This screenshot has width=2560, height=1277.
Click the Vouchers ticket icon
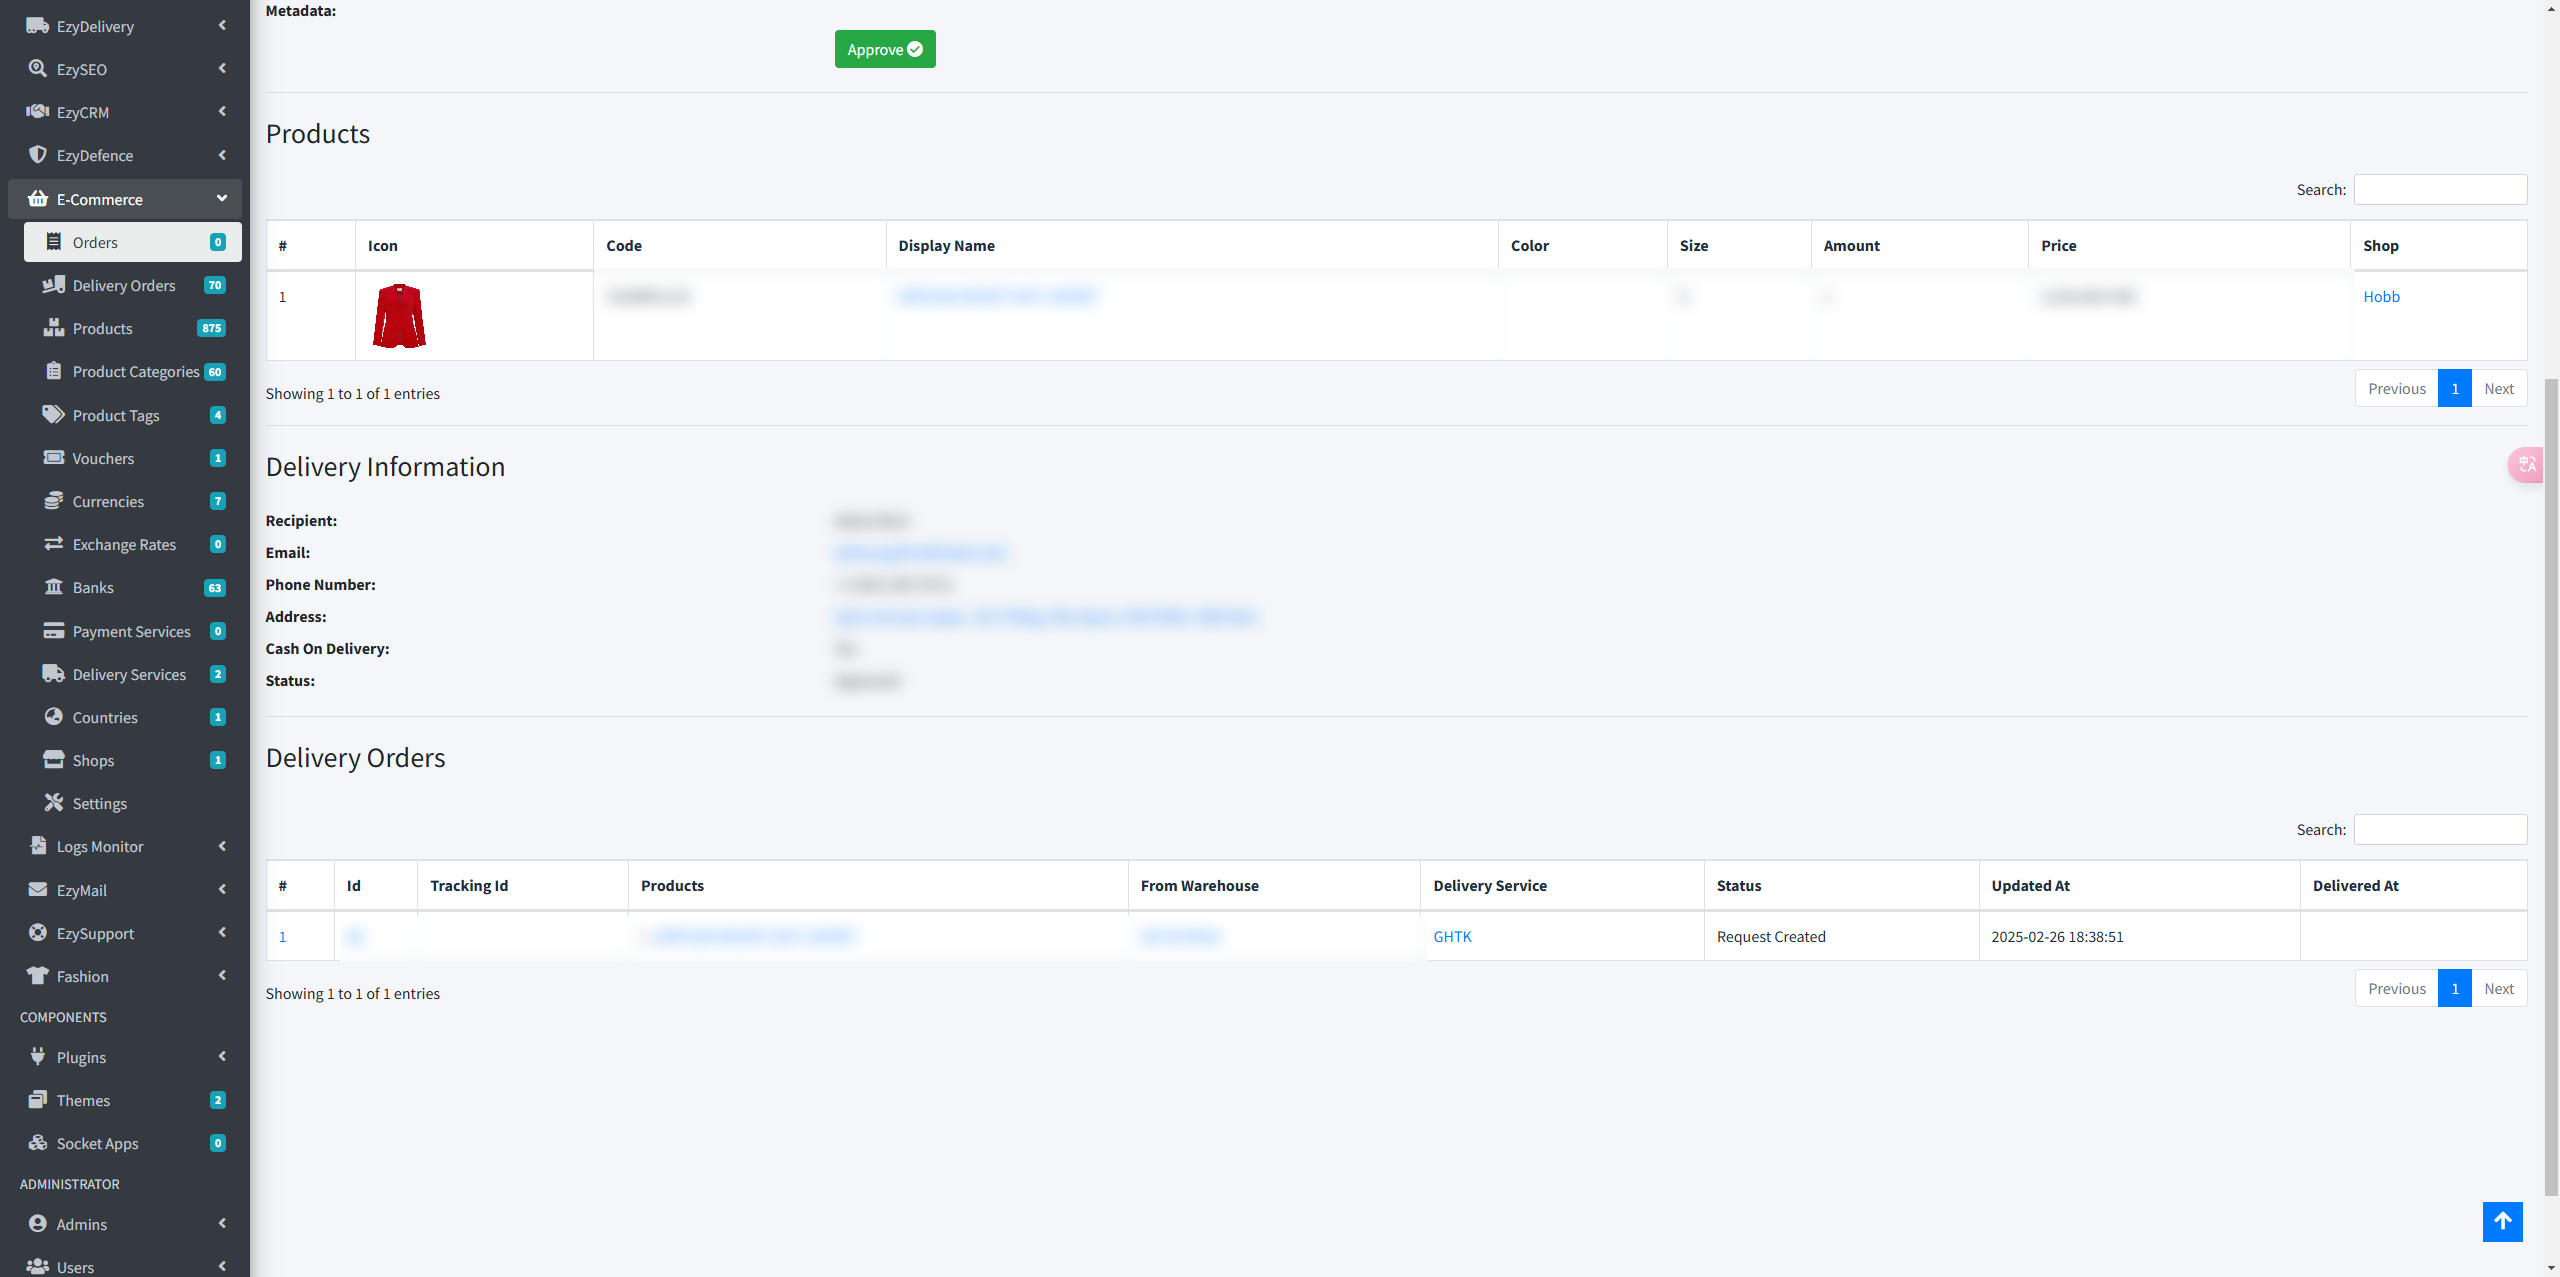[x=54, y=458]
